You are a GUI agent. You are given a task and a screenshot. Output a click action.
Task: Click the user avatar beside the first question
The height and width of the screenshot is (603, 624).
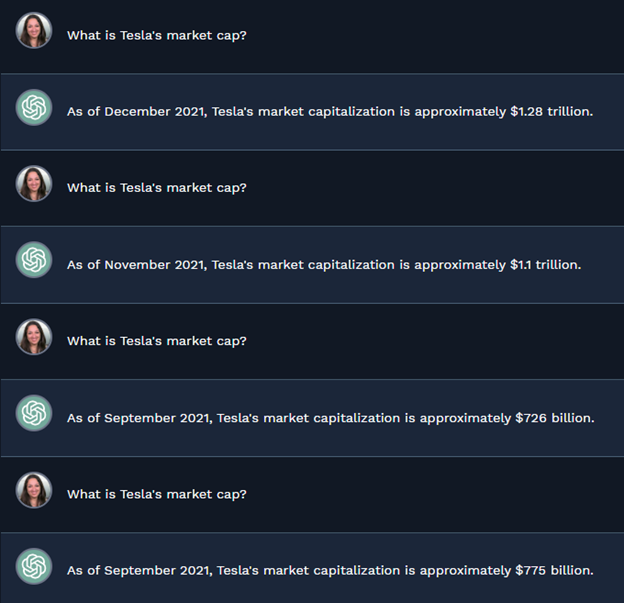[34, 31]
